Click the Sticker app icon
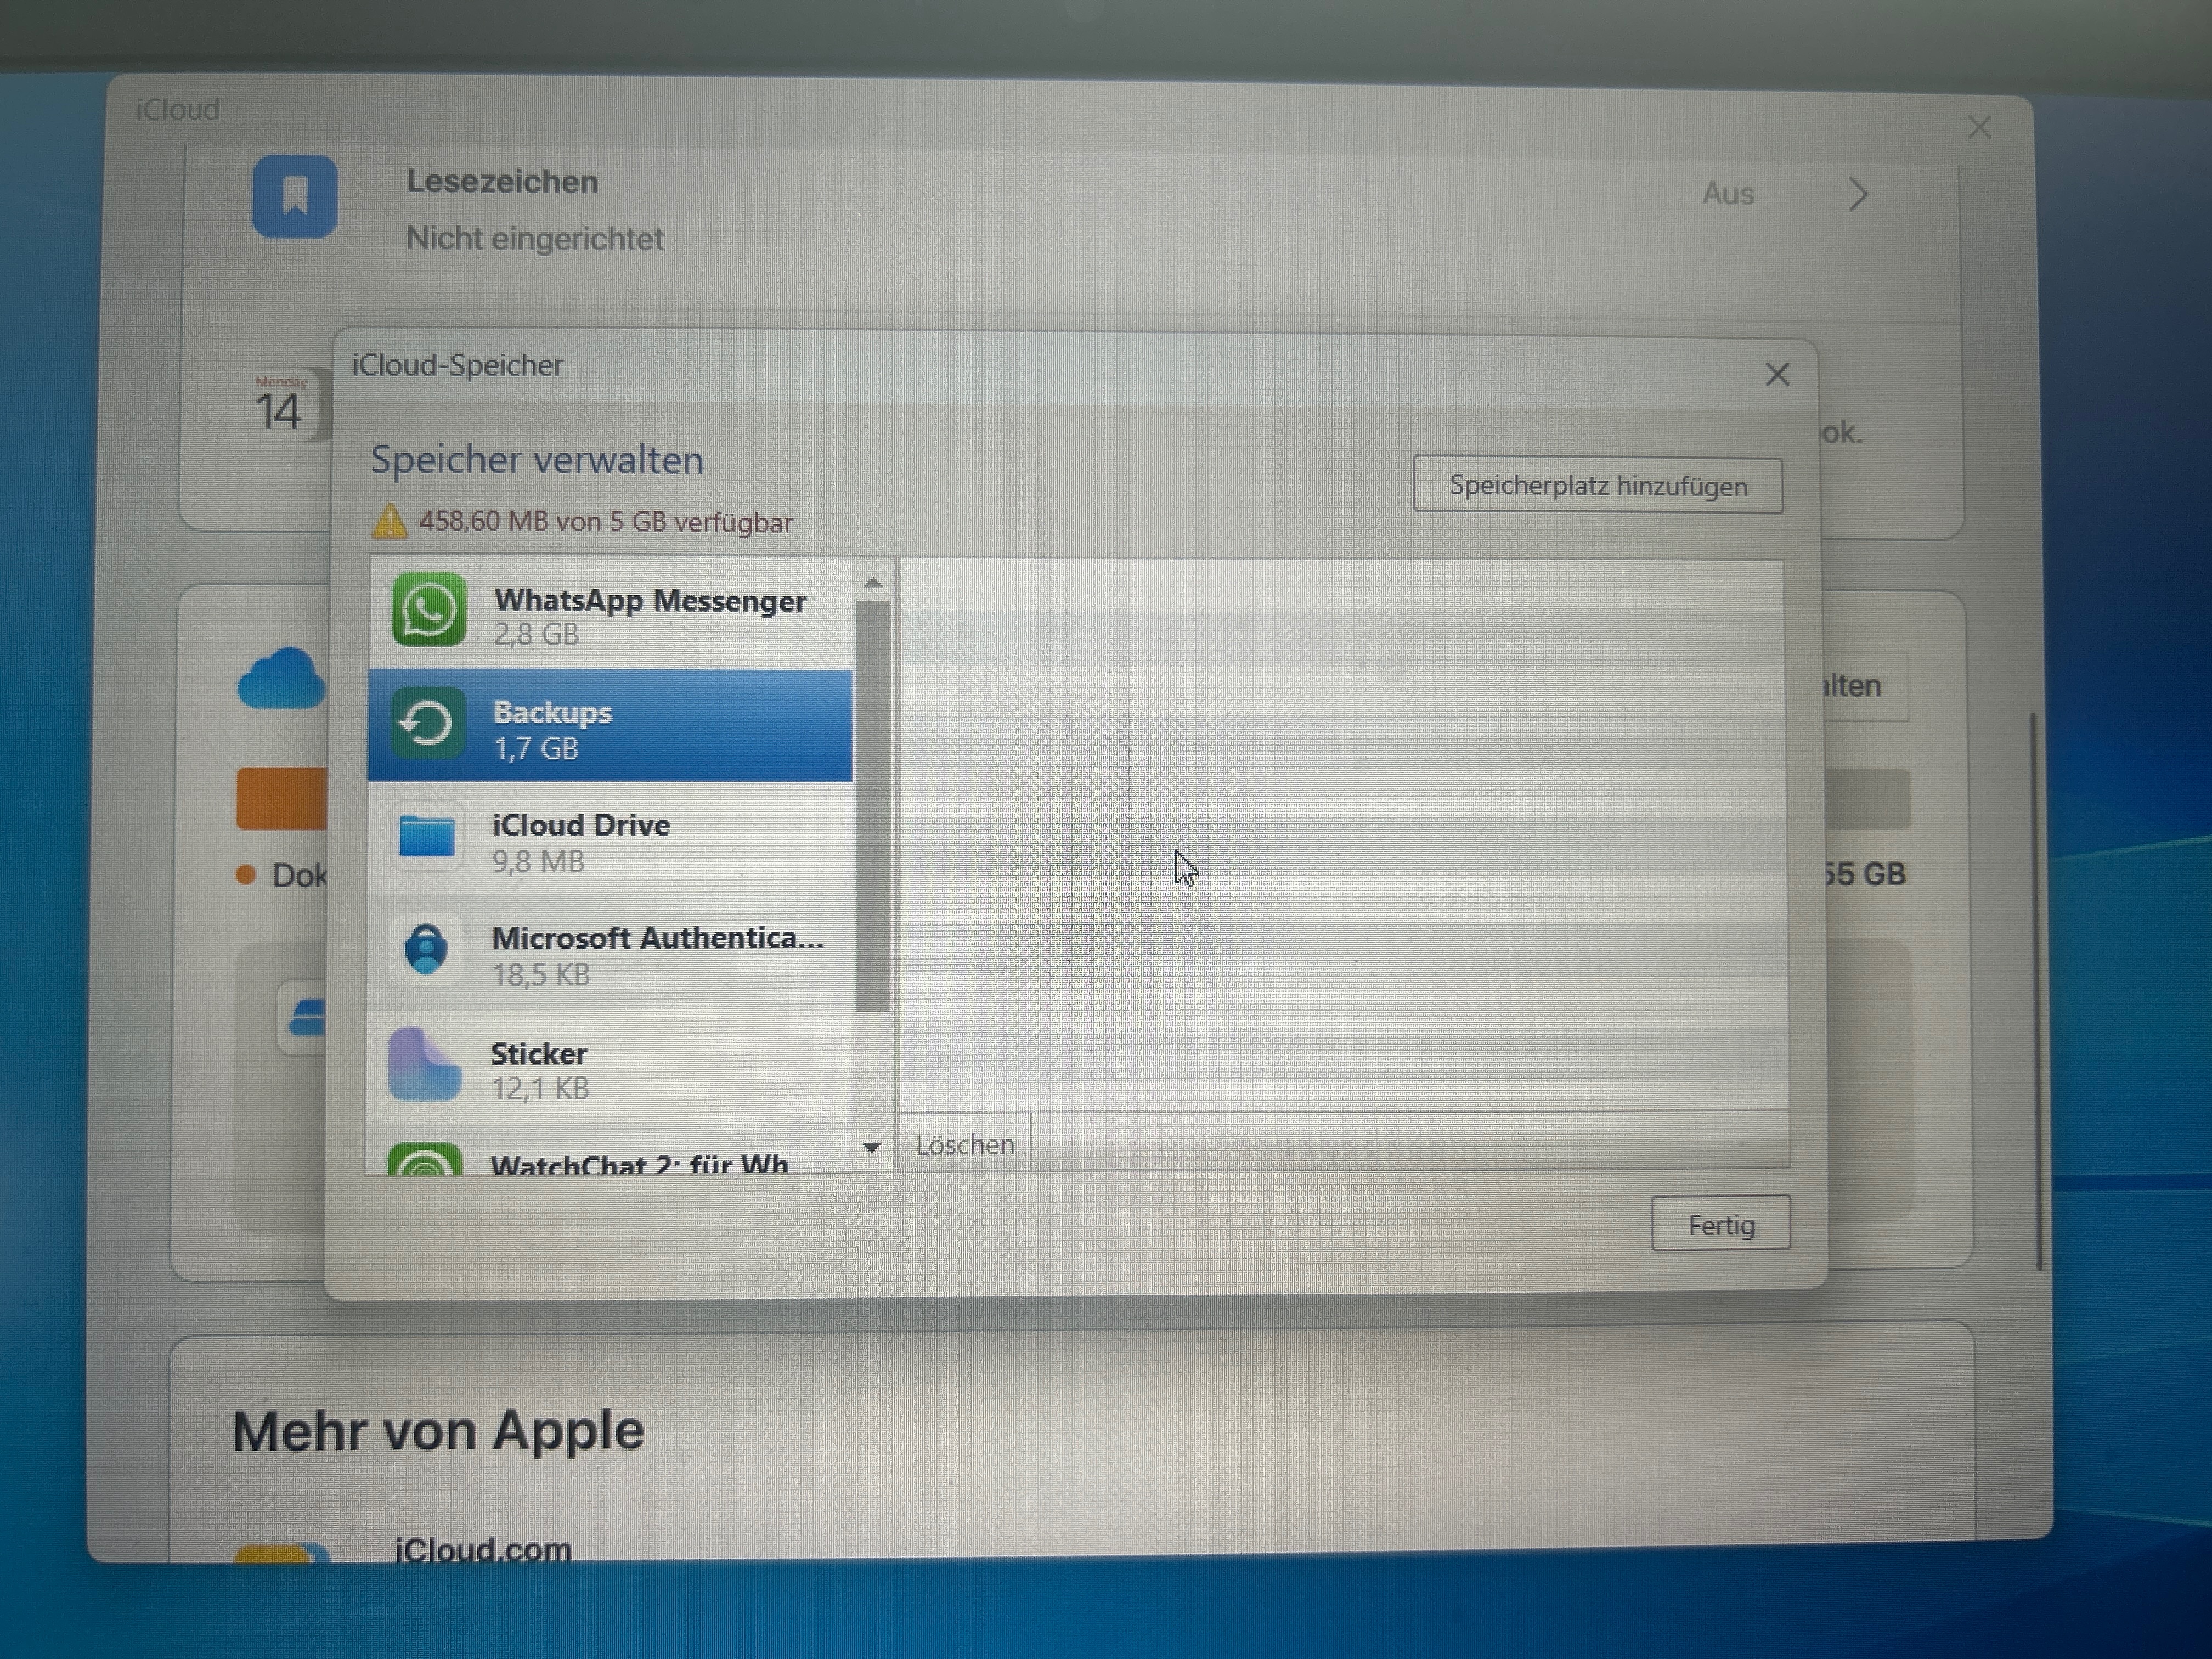Viewport: 2212px width, 1659px height. tap(425, 1065)
